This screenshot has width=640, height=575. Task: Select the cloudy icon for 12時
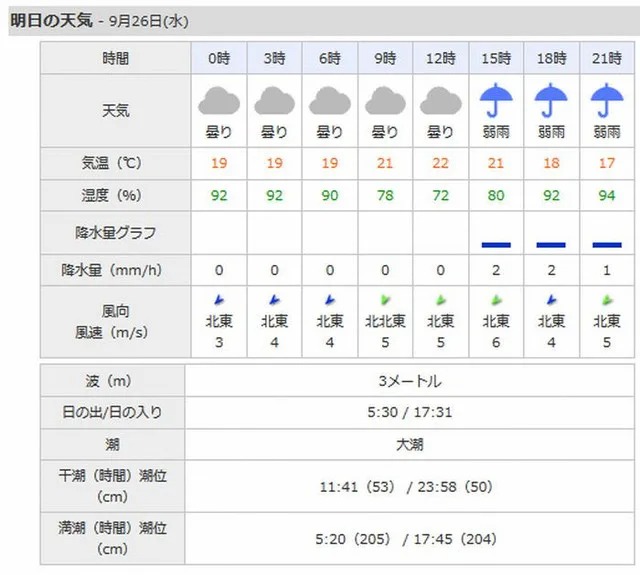pos(440,100)
